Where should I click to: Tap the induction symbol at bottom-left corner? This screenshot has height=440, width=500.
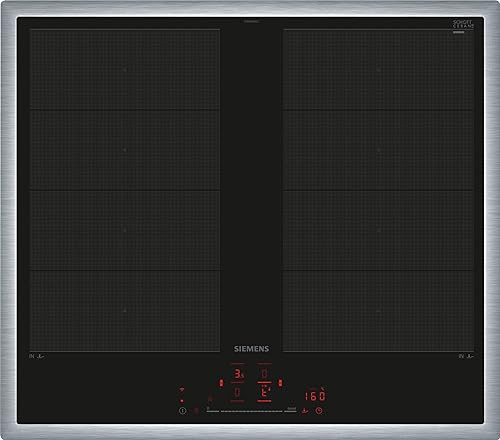(36, 356)
